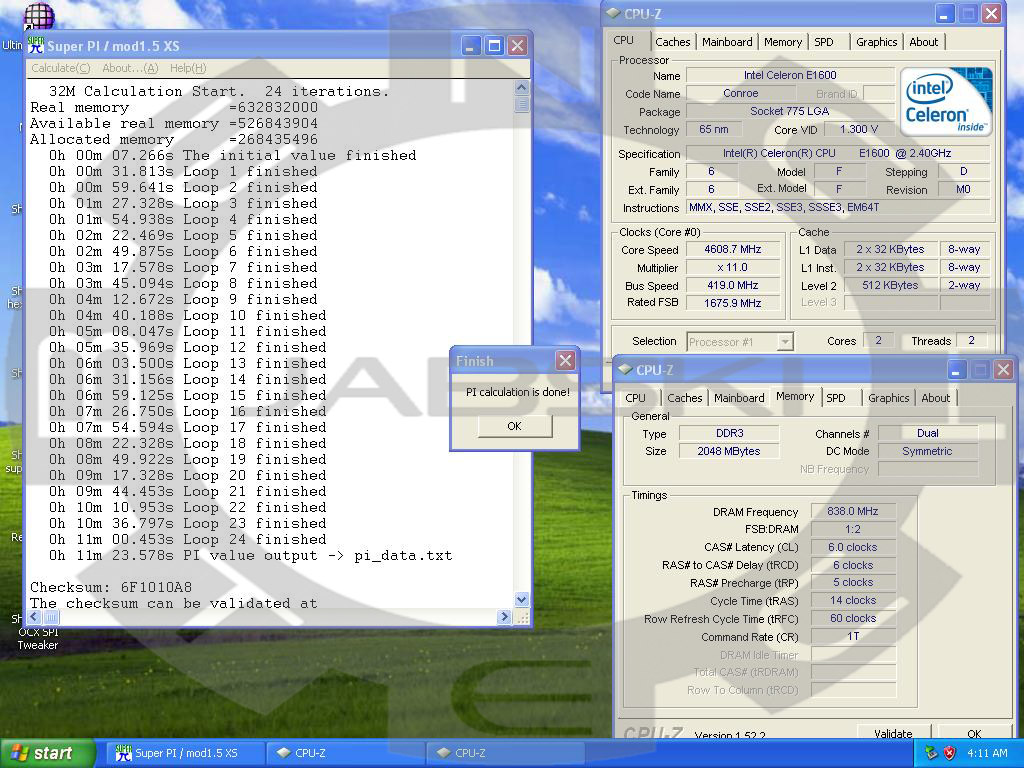Click the top CPU-Z window title icon
The height and width of the screenshot is (768, 1024).
tap(613, 13)
